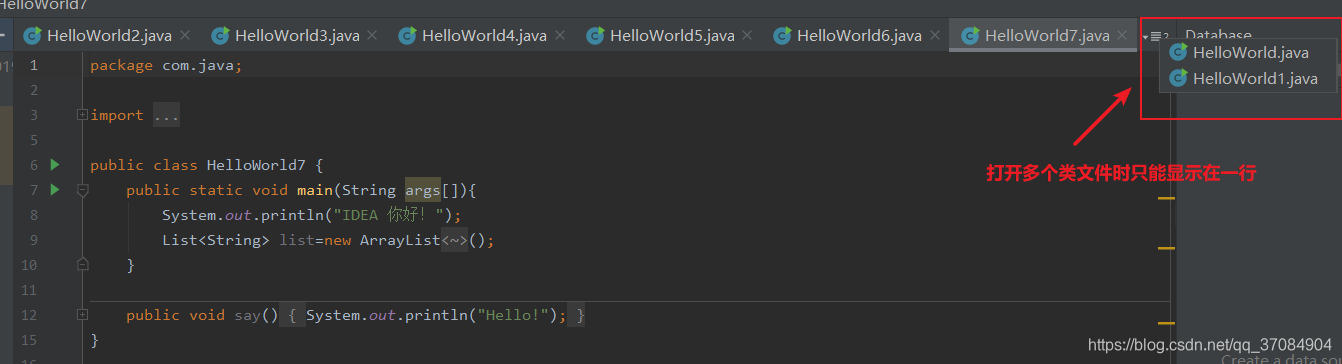Close the HelloWorld6.java tab
The height and width of the screenshot is (364, 1342).
click(x=935, y=35)
